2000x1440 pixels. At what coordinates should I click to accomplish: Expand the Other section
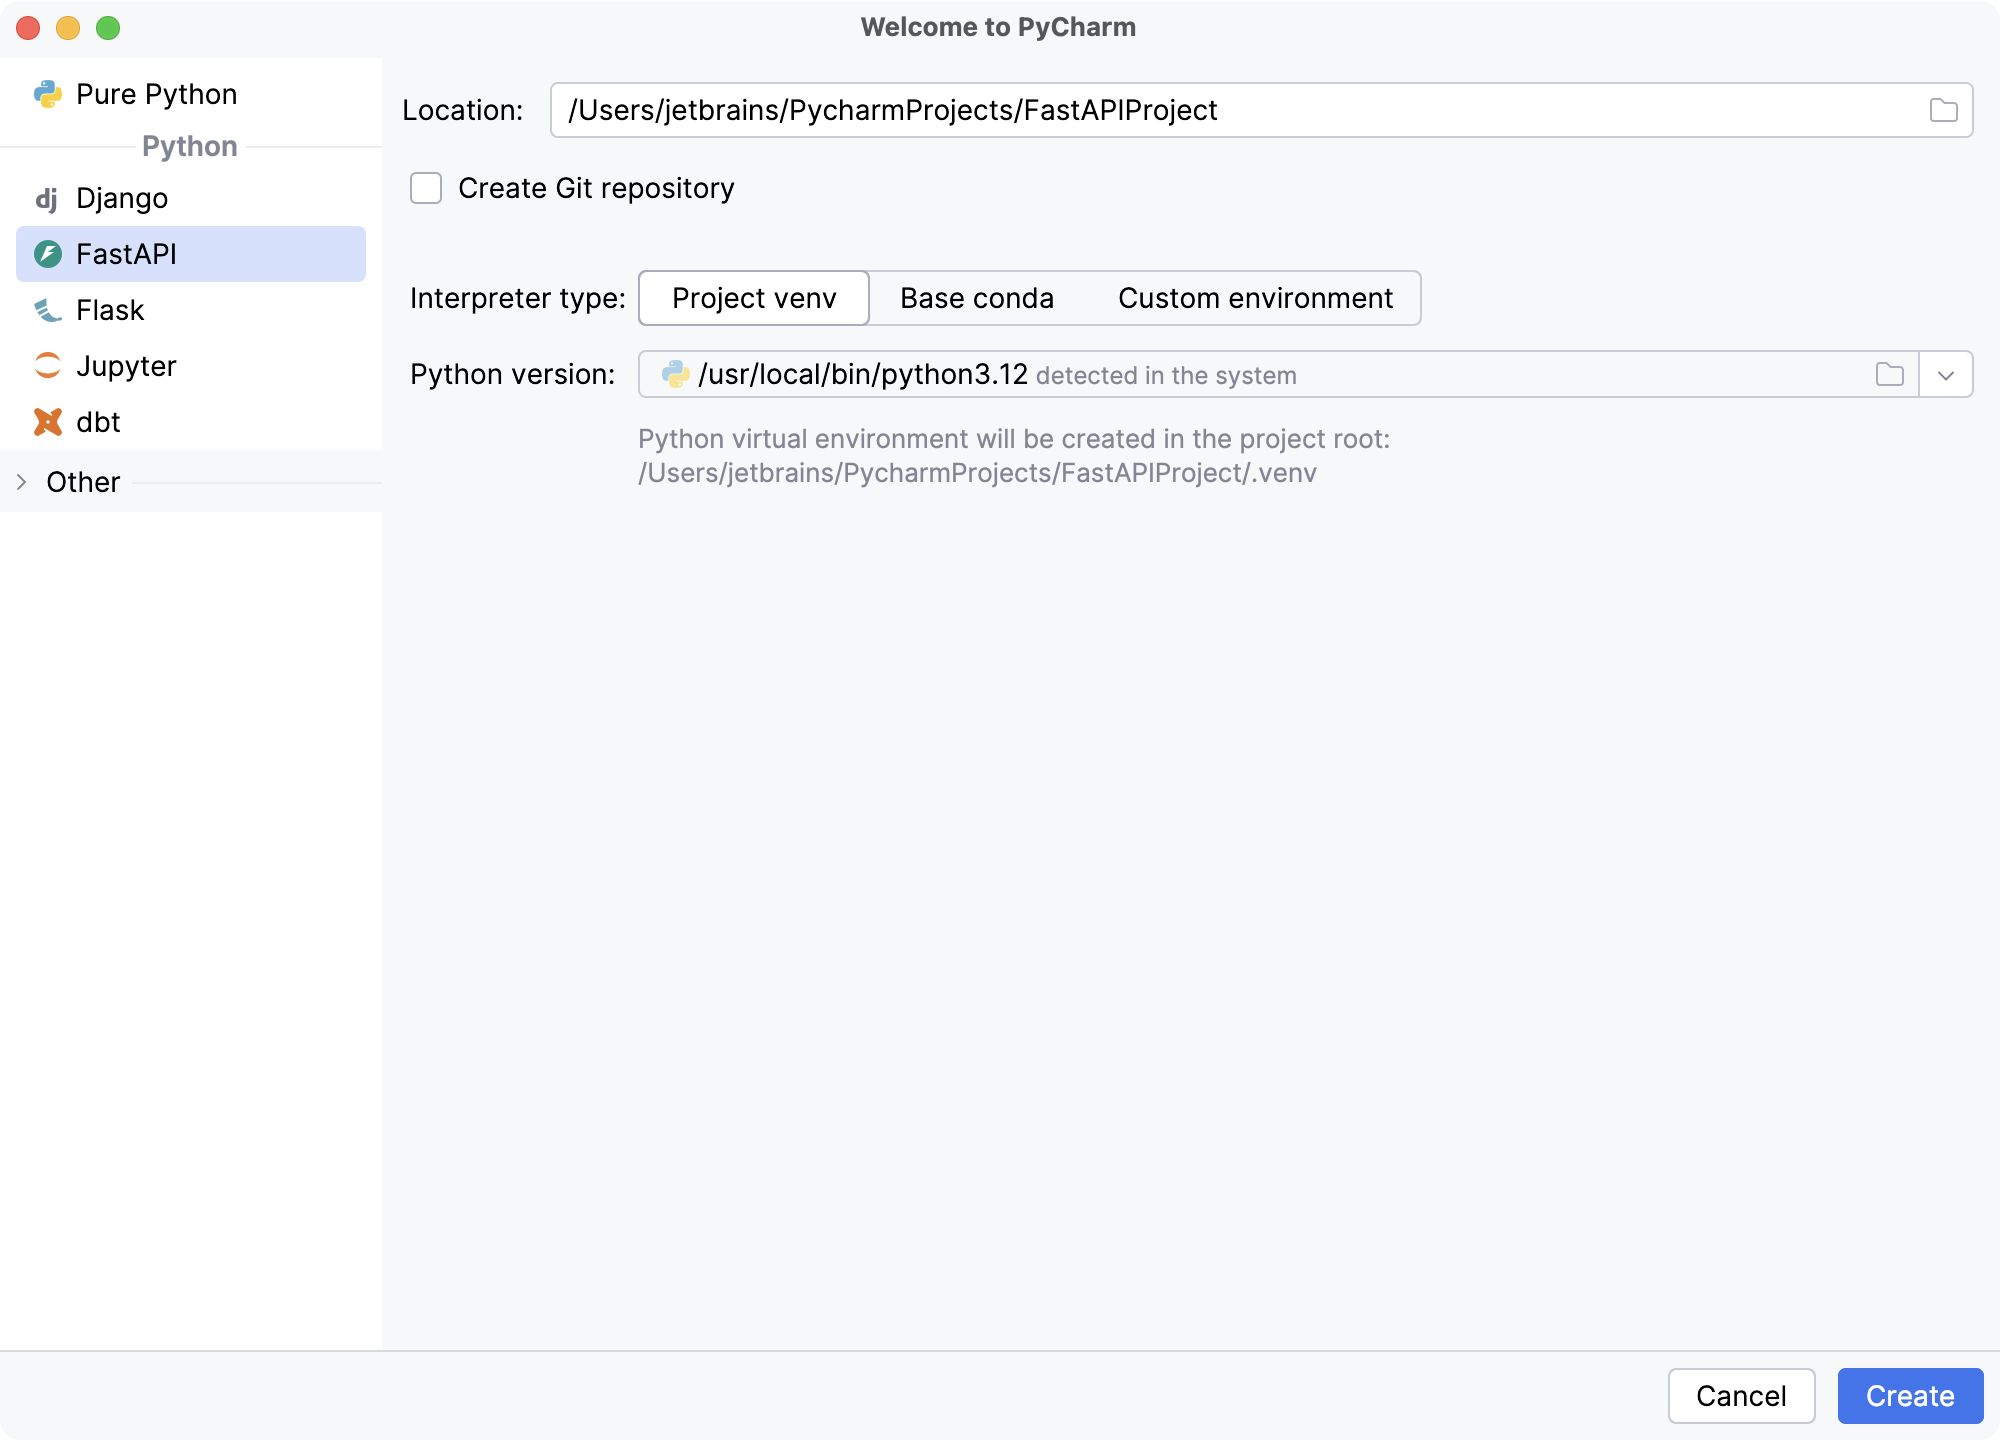[x=20, y=482]
